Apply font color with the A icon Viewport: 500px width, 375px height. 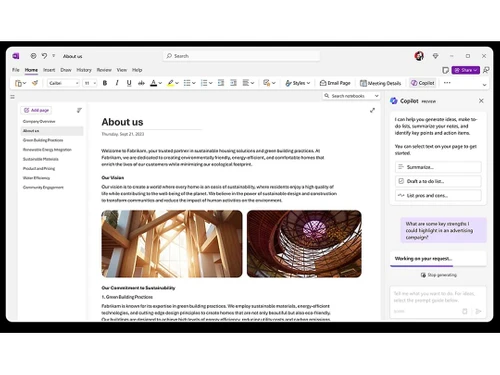[153, 83]
